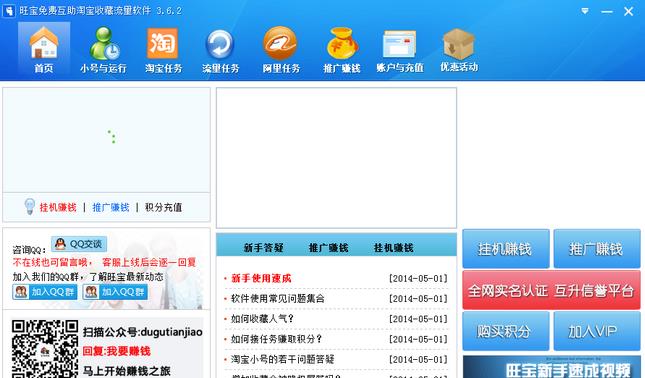Click the 加入VIP button
Viewport: 645px width, 378px height.
(x=597, y=331)
